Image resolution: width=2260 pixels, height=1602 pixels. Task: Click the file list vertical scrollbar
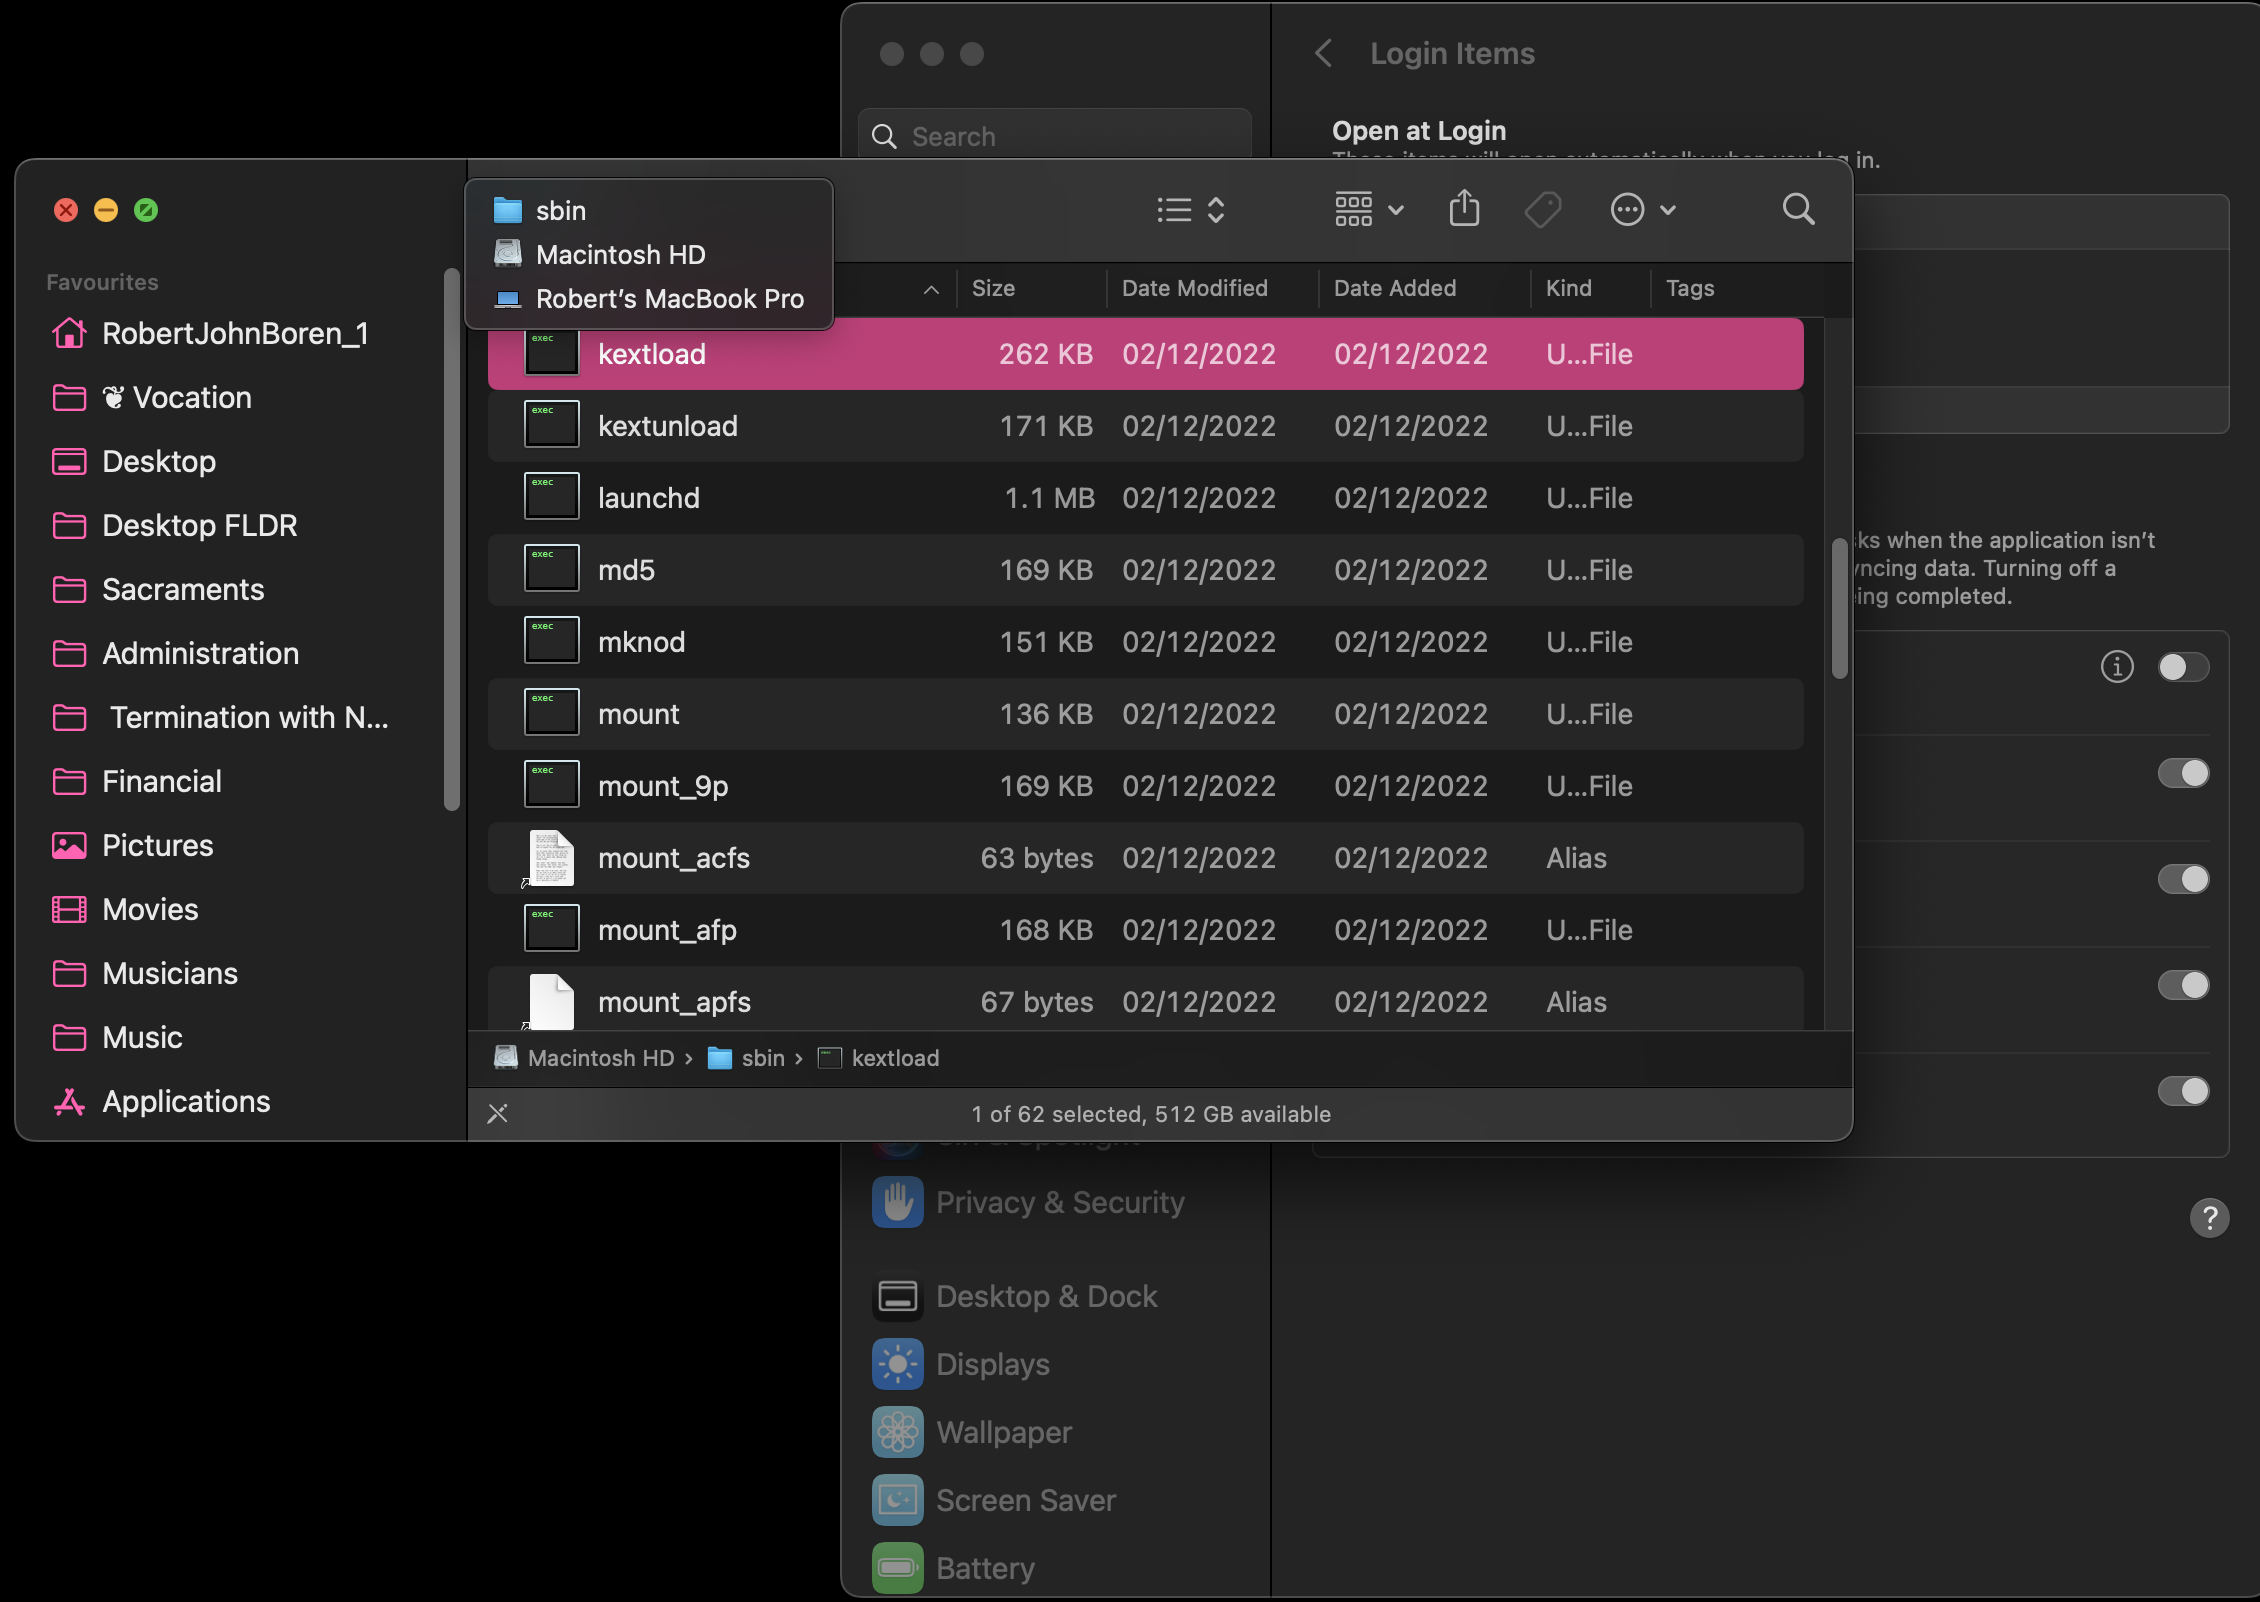(x=1838, y=608)
